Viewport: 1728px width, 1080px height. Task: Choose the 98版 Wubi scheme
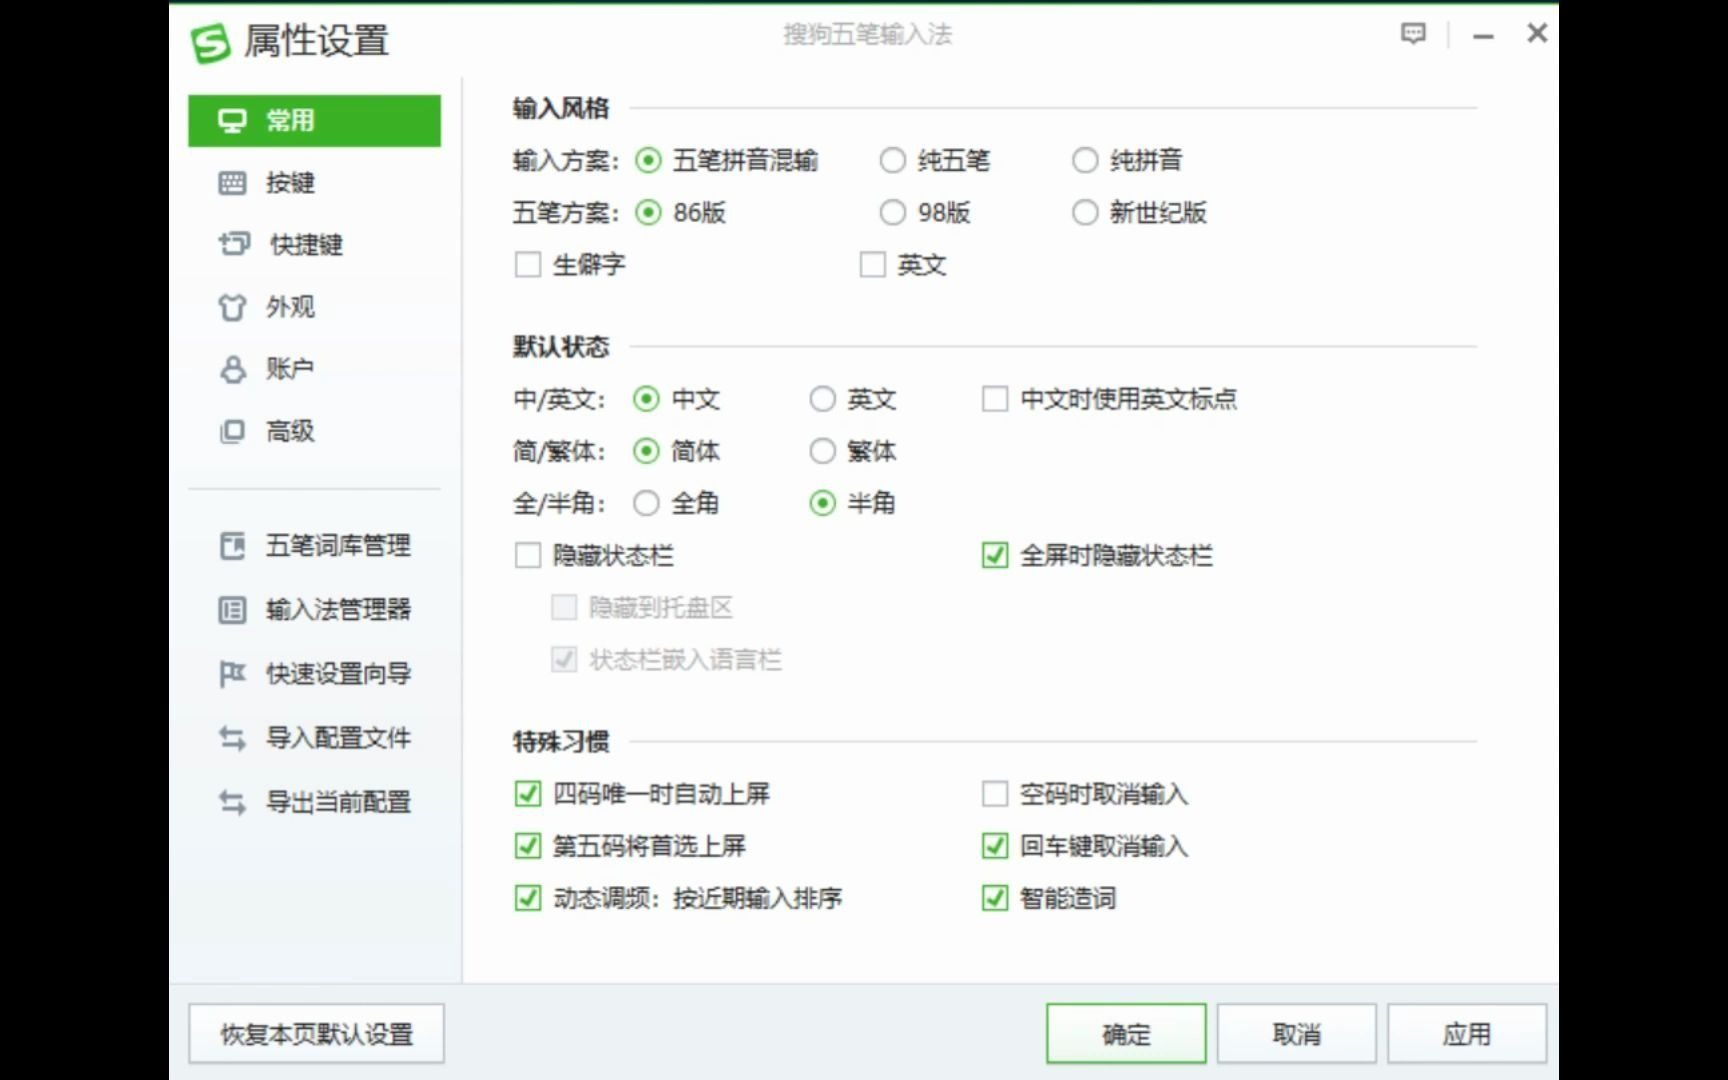click(891, 212)
